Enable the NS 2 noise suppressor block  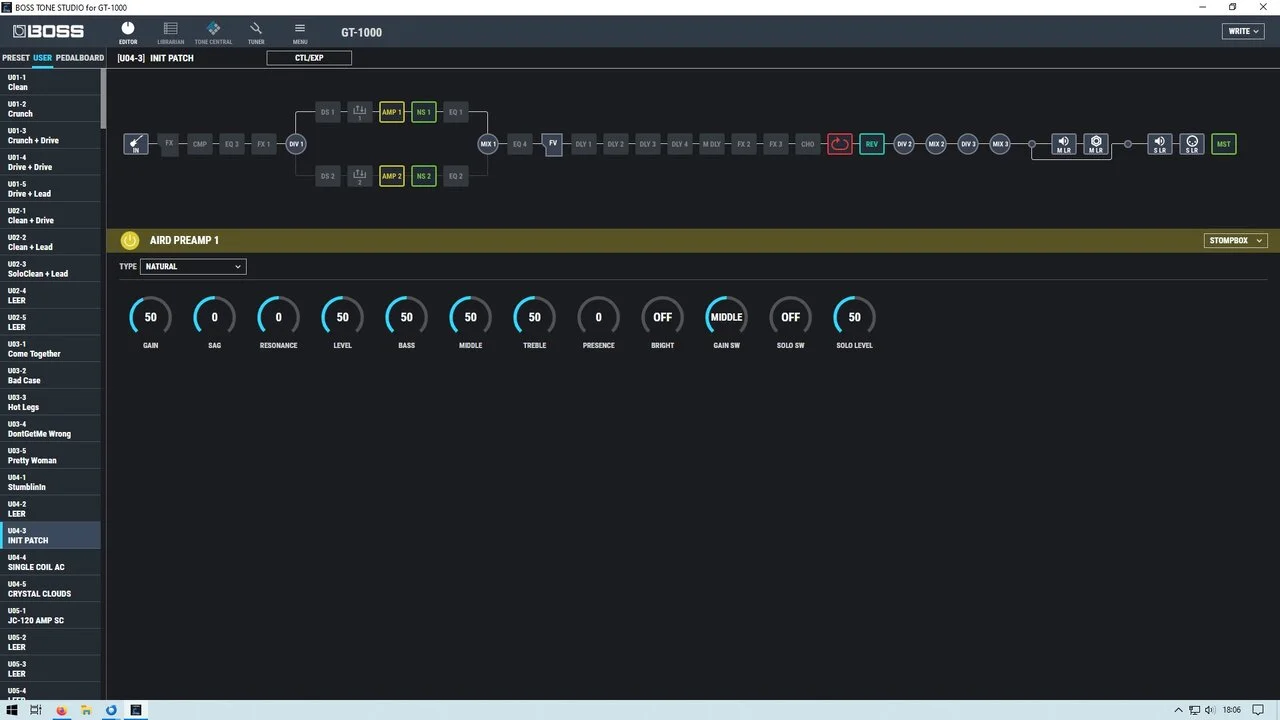click(x=423, y=175)
